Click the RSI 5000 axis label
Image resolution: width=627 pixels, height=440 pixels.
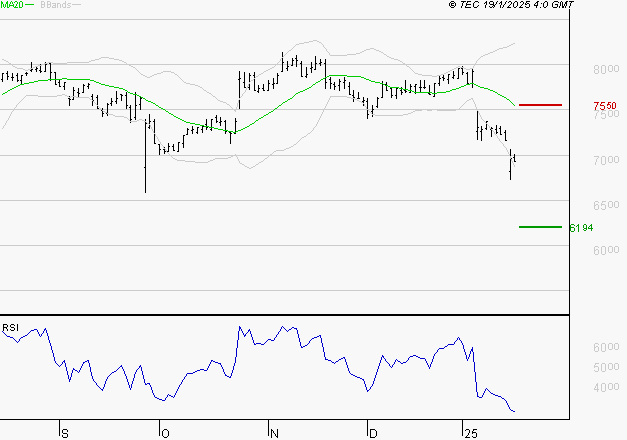[x=606, y=367]
